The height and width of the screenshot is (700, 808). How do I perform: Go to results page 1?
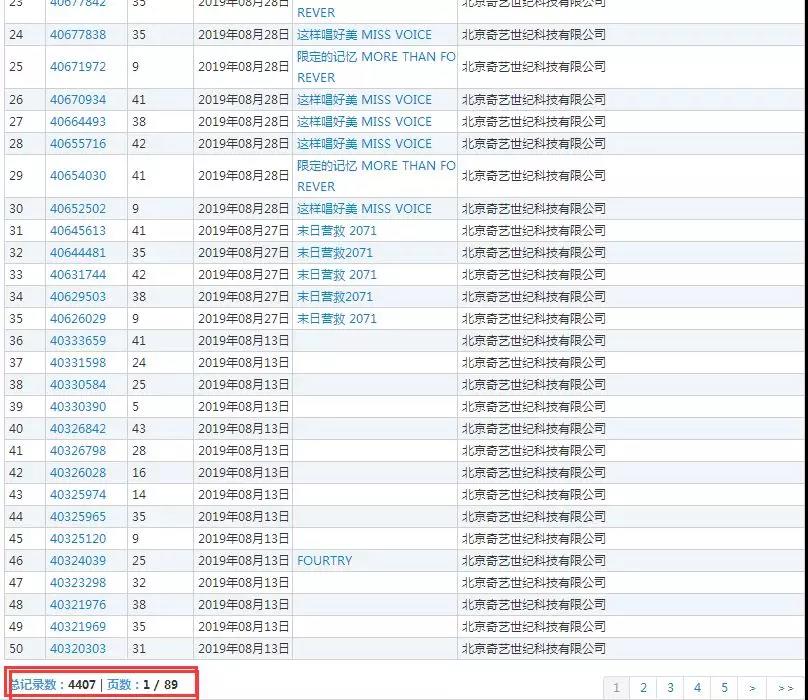click(616, 688)
